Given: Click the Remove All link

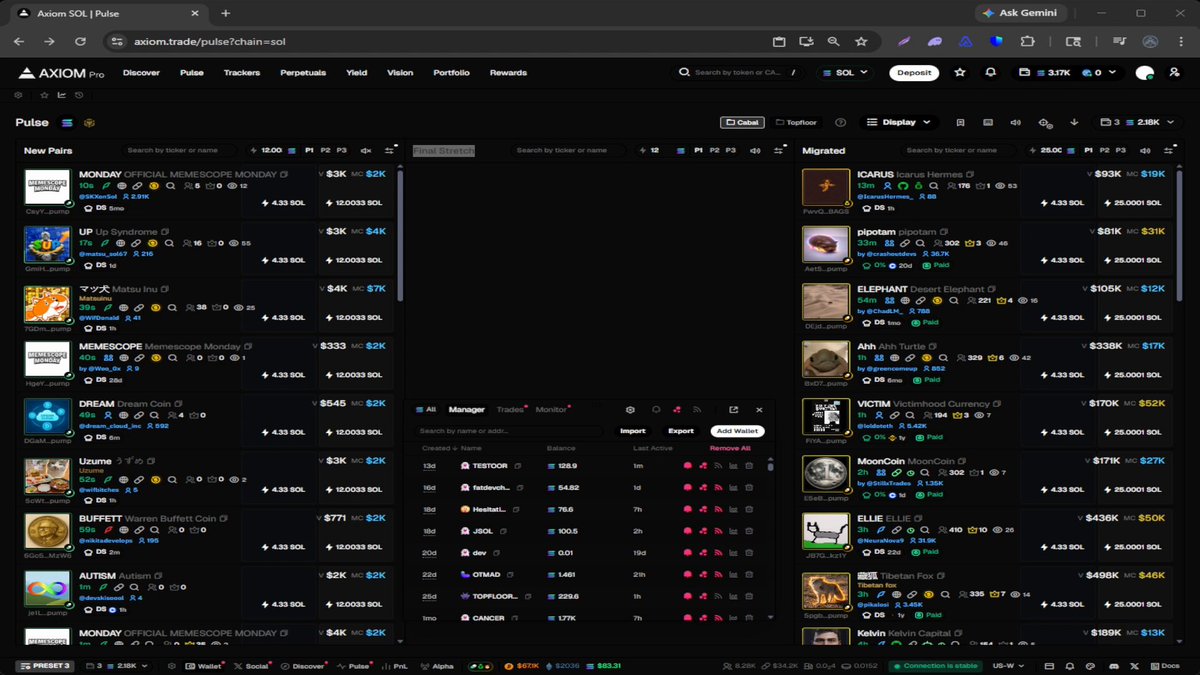Looking at the screenshot, I should click(x=730, y=448).
